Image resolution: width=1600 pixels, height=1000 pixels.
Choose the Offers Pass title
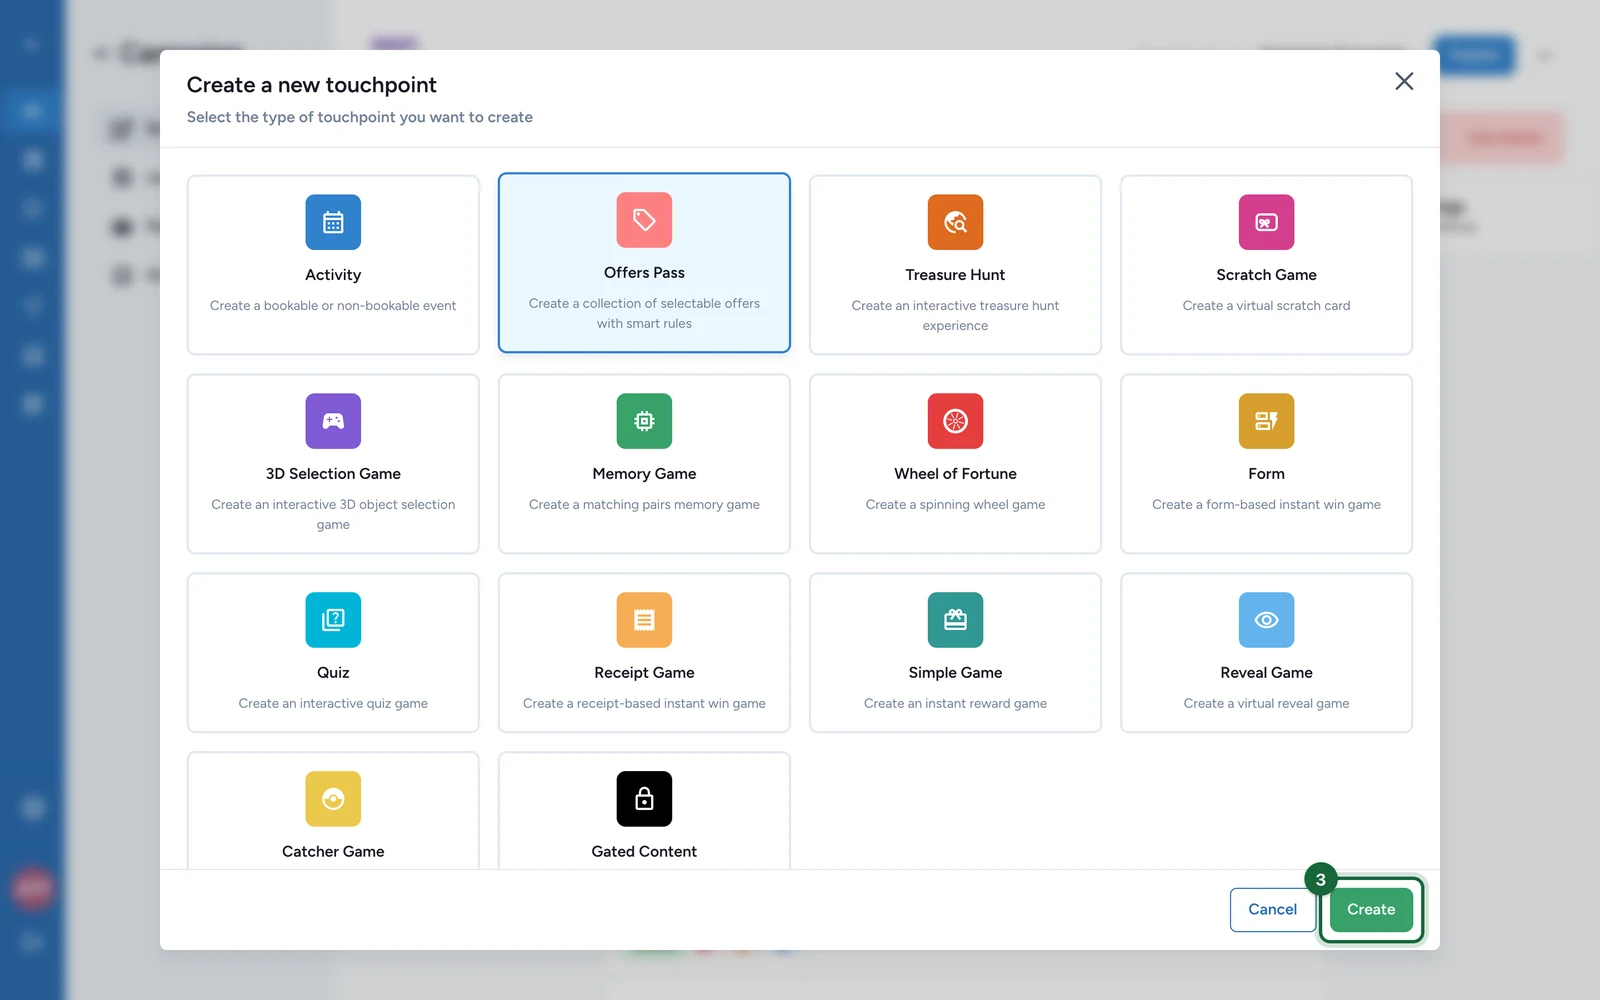644,273
